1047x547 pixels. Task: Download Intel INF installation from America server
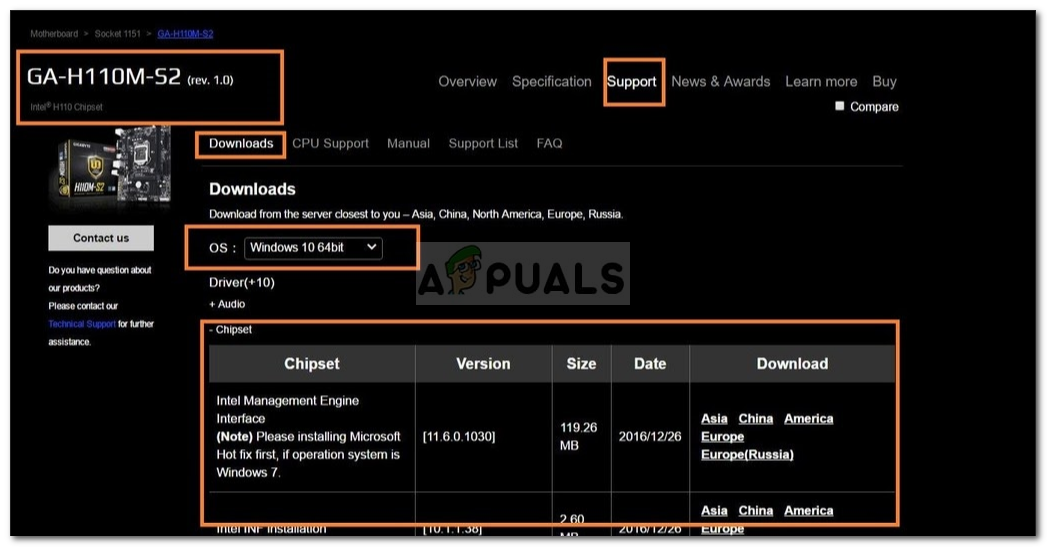809,511
